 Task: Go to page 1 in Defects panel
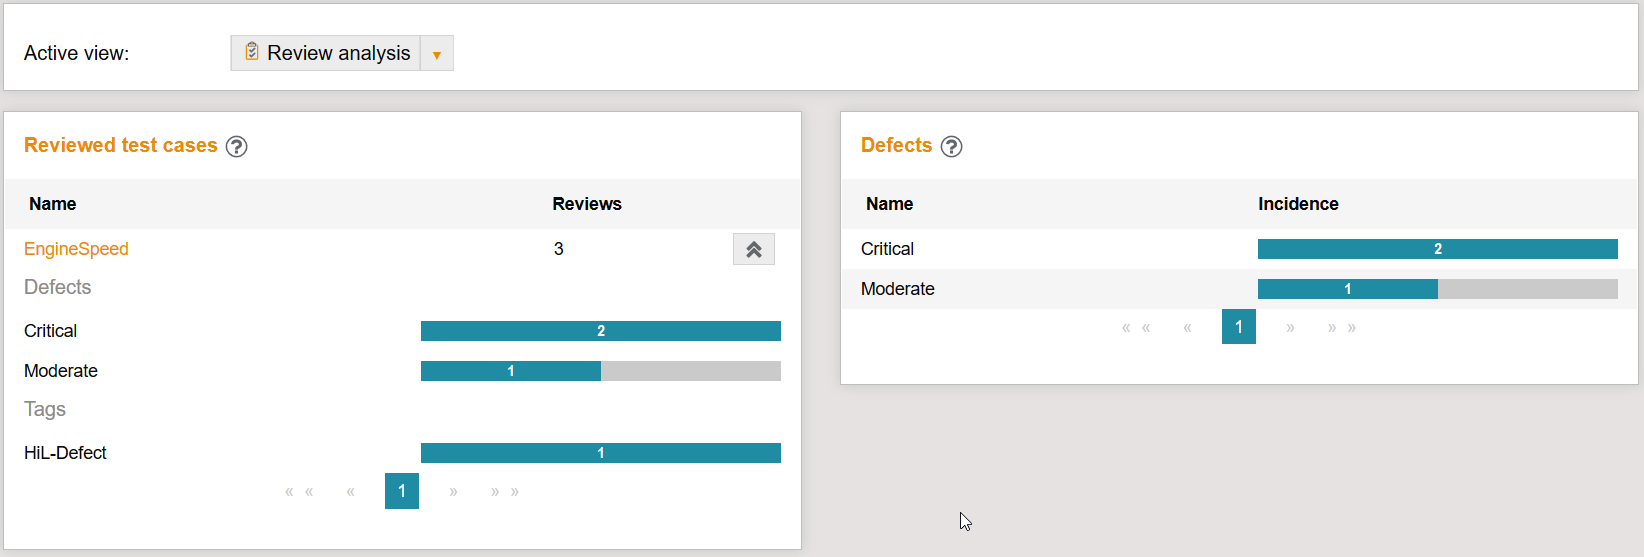point(1238,327)
